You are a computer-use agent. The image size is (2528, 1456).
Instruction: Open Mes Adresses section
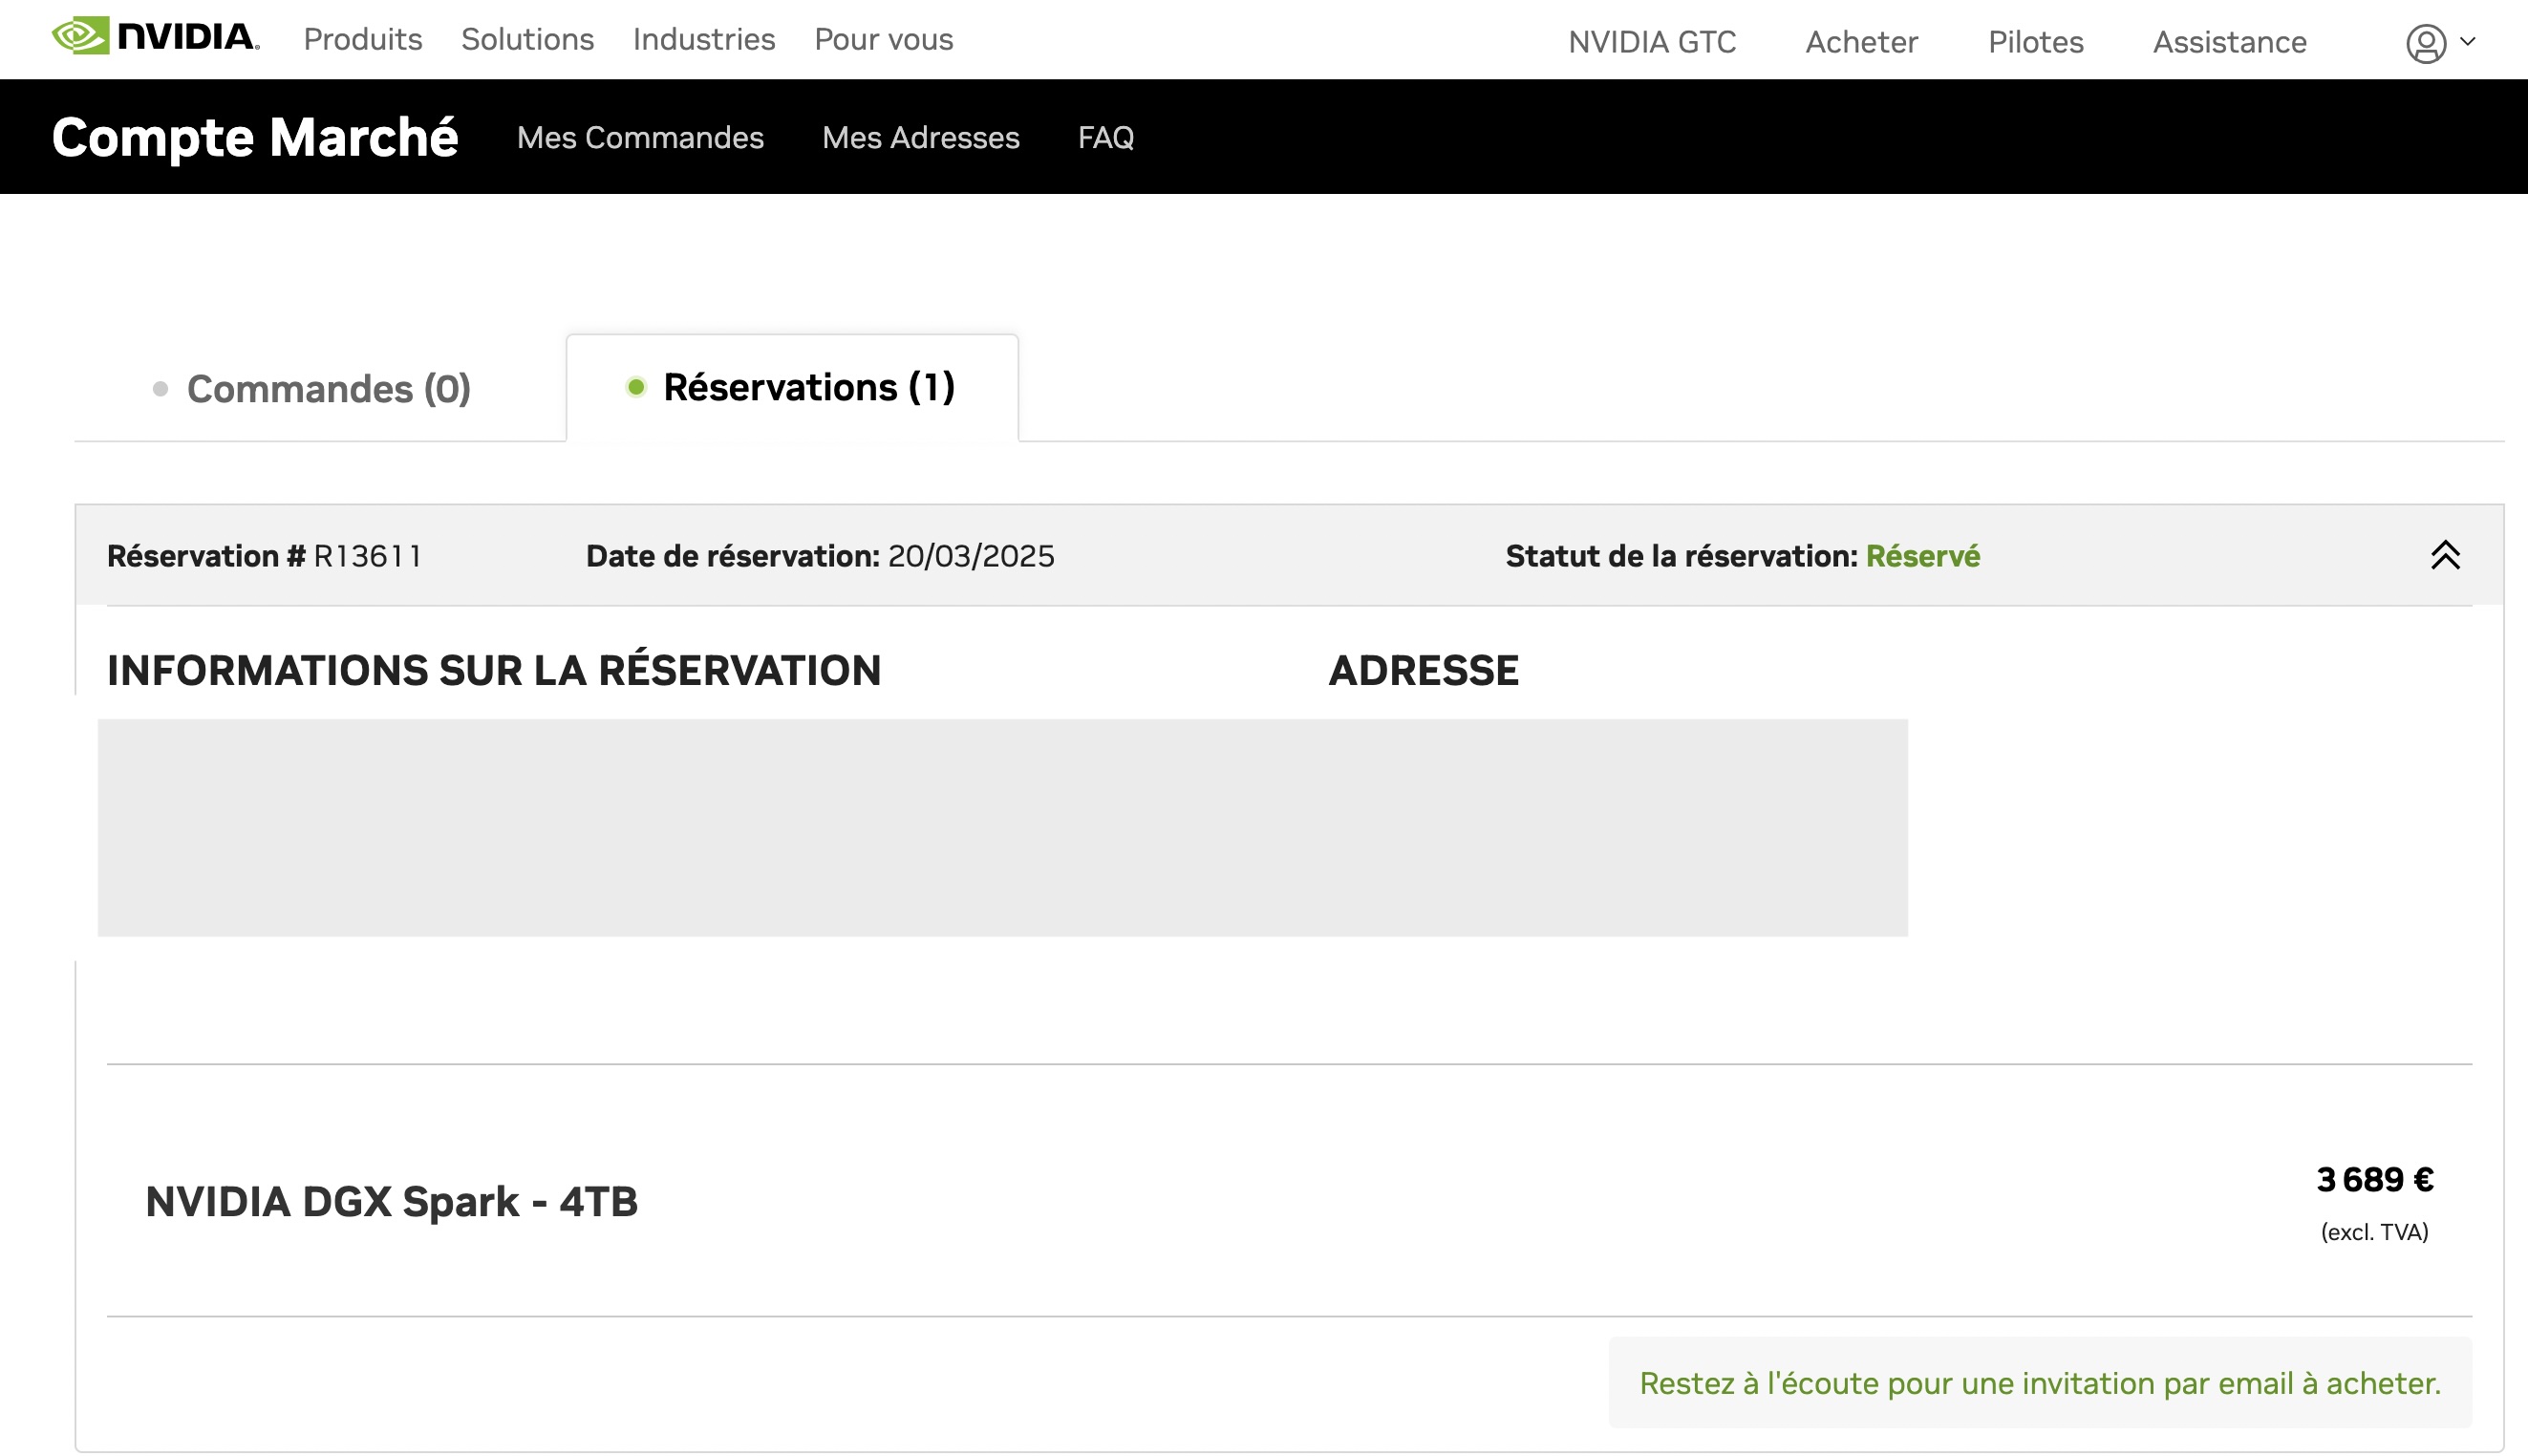(x=920, y=137)
